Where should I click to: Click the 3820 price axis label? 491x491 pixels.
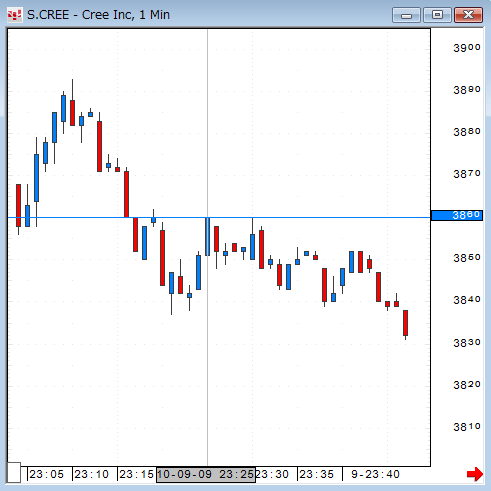pos(467,385)
